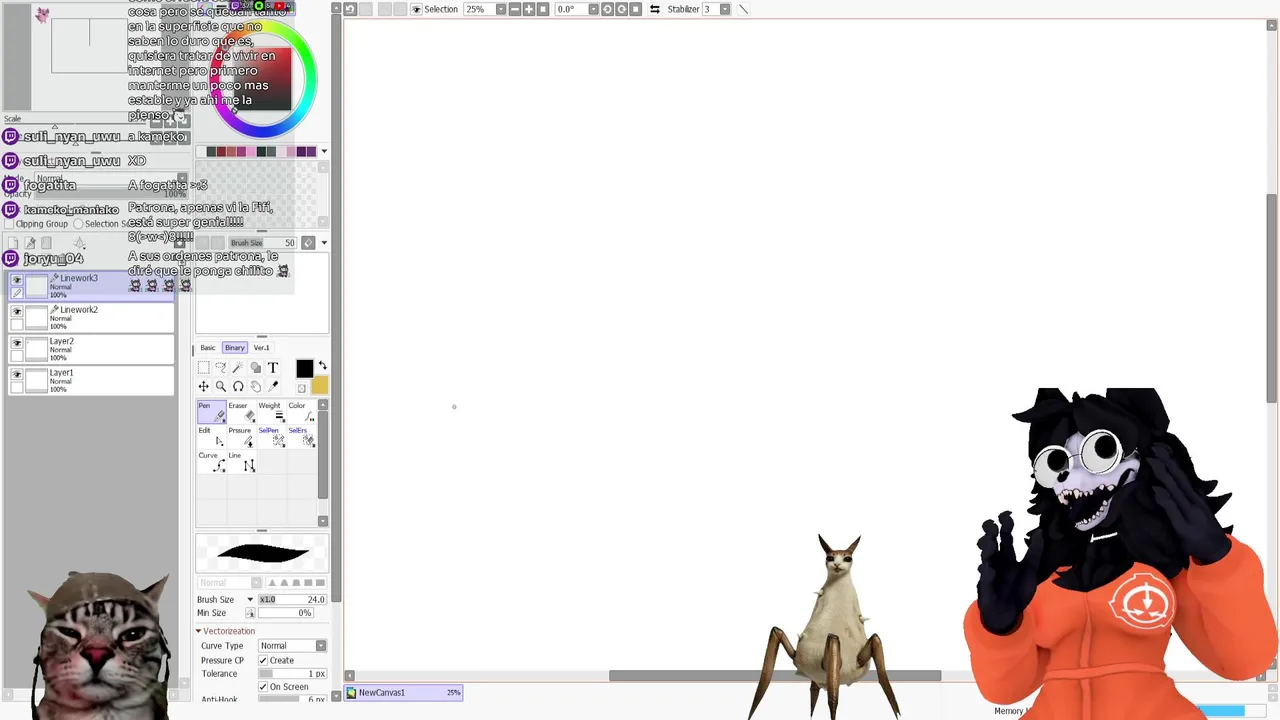Click the yellow background color swatch
The height and width of the screenshot is (720, 1280).
coord(320,386)
